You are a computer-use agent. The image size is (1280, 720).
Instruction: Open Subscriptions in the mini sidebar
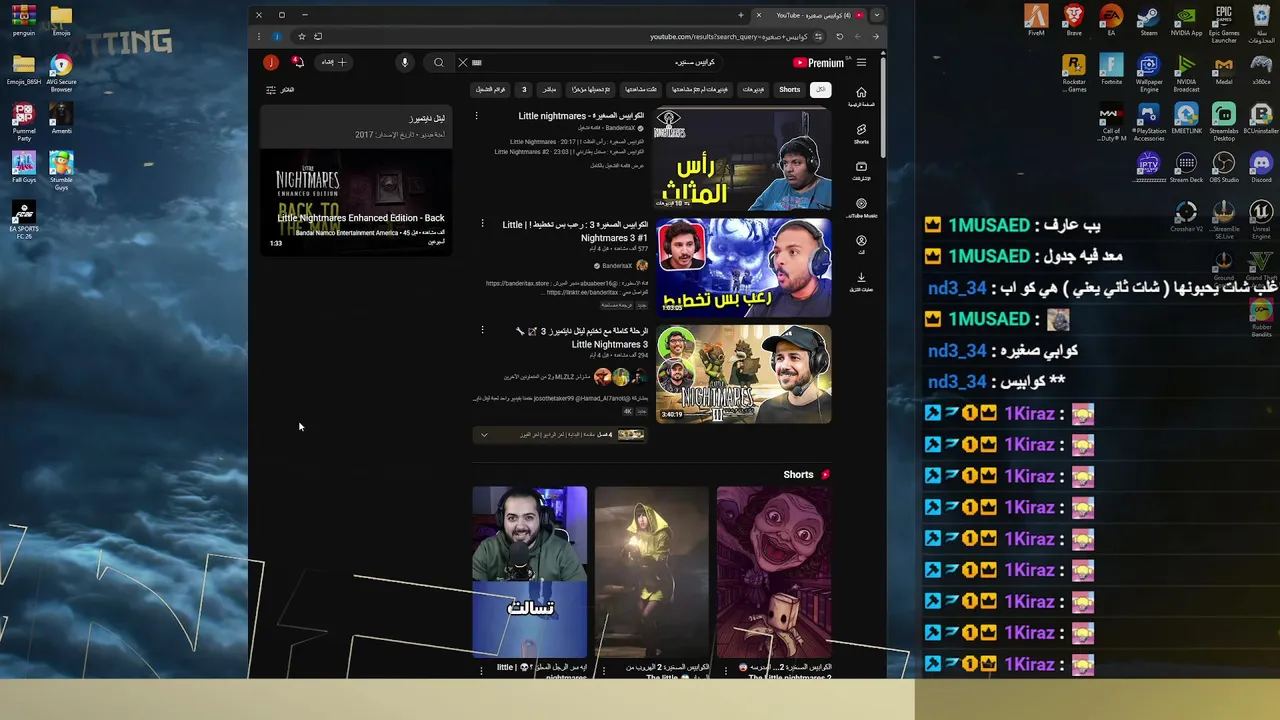[x=861, y=171]
